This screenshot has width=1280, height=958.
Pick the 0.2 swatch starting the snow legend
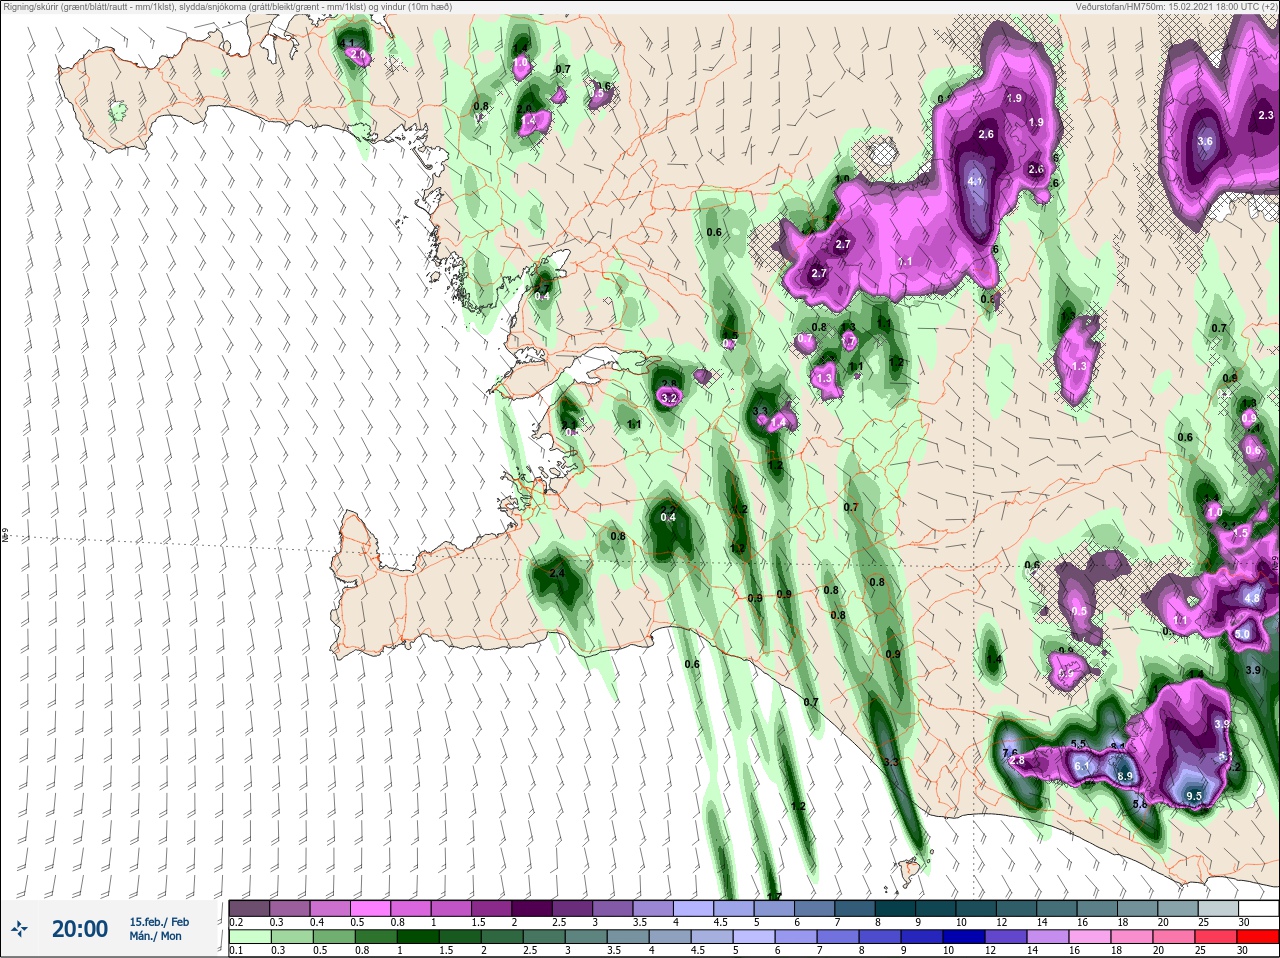coord(248,908)
